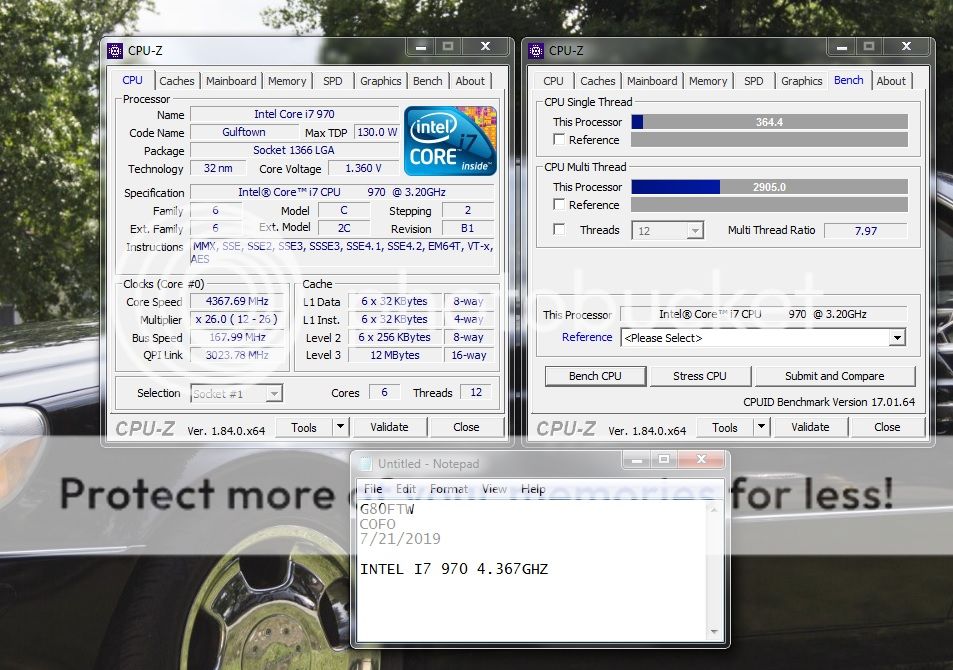953x670 pixels.
Task: Click the Intel Core i7 logo
Action: tap(450, 141)
